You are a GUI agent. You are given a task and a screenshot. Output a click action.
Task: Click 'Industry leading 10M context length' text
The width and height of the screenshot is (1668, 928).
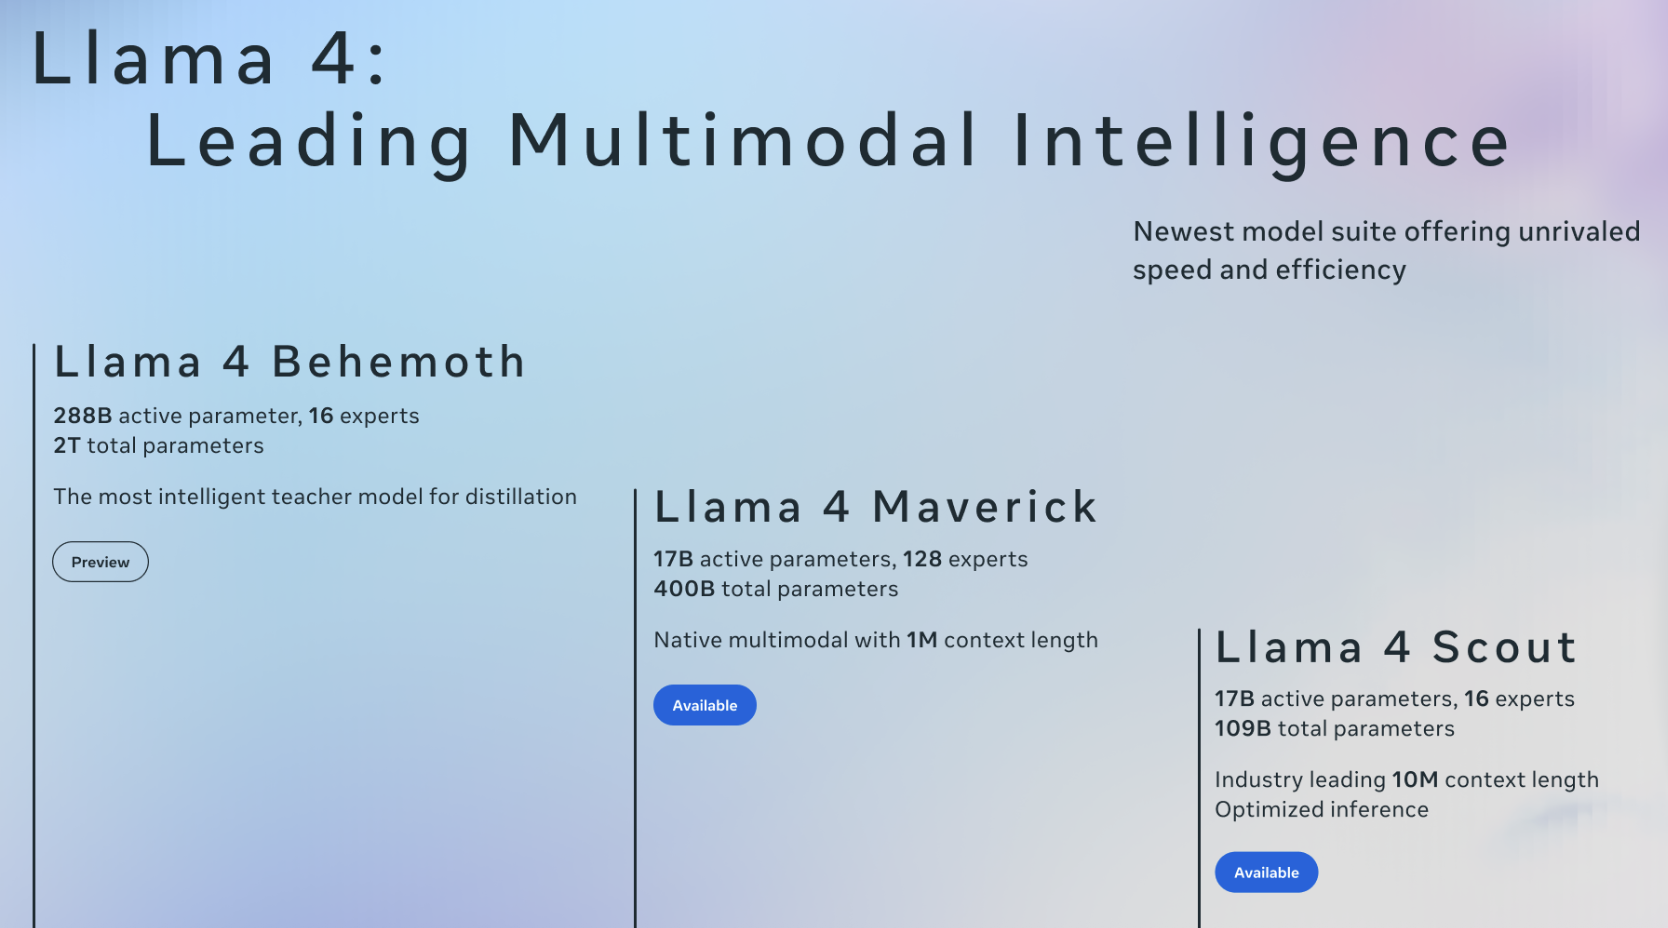click(x=1407, y=780)
